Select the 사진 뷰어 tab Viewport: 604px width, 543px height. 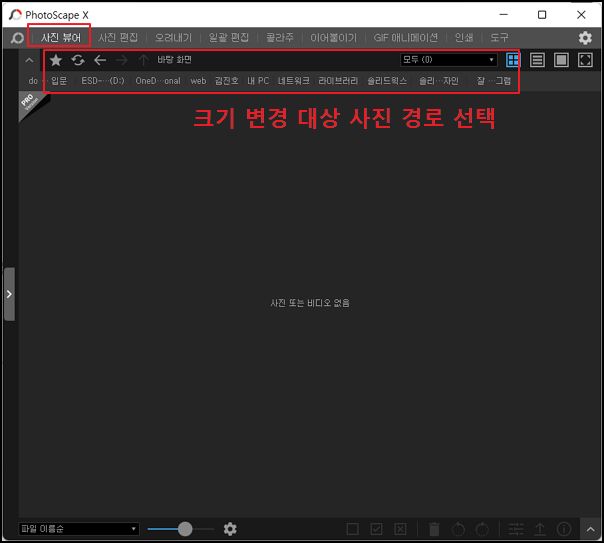(x=61, y=38)
